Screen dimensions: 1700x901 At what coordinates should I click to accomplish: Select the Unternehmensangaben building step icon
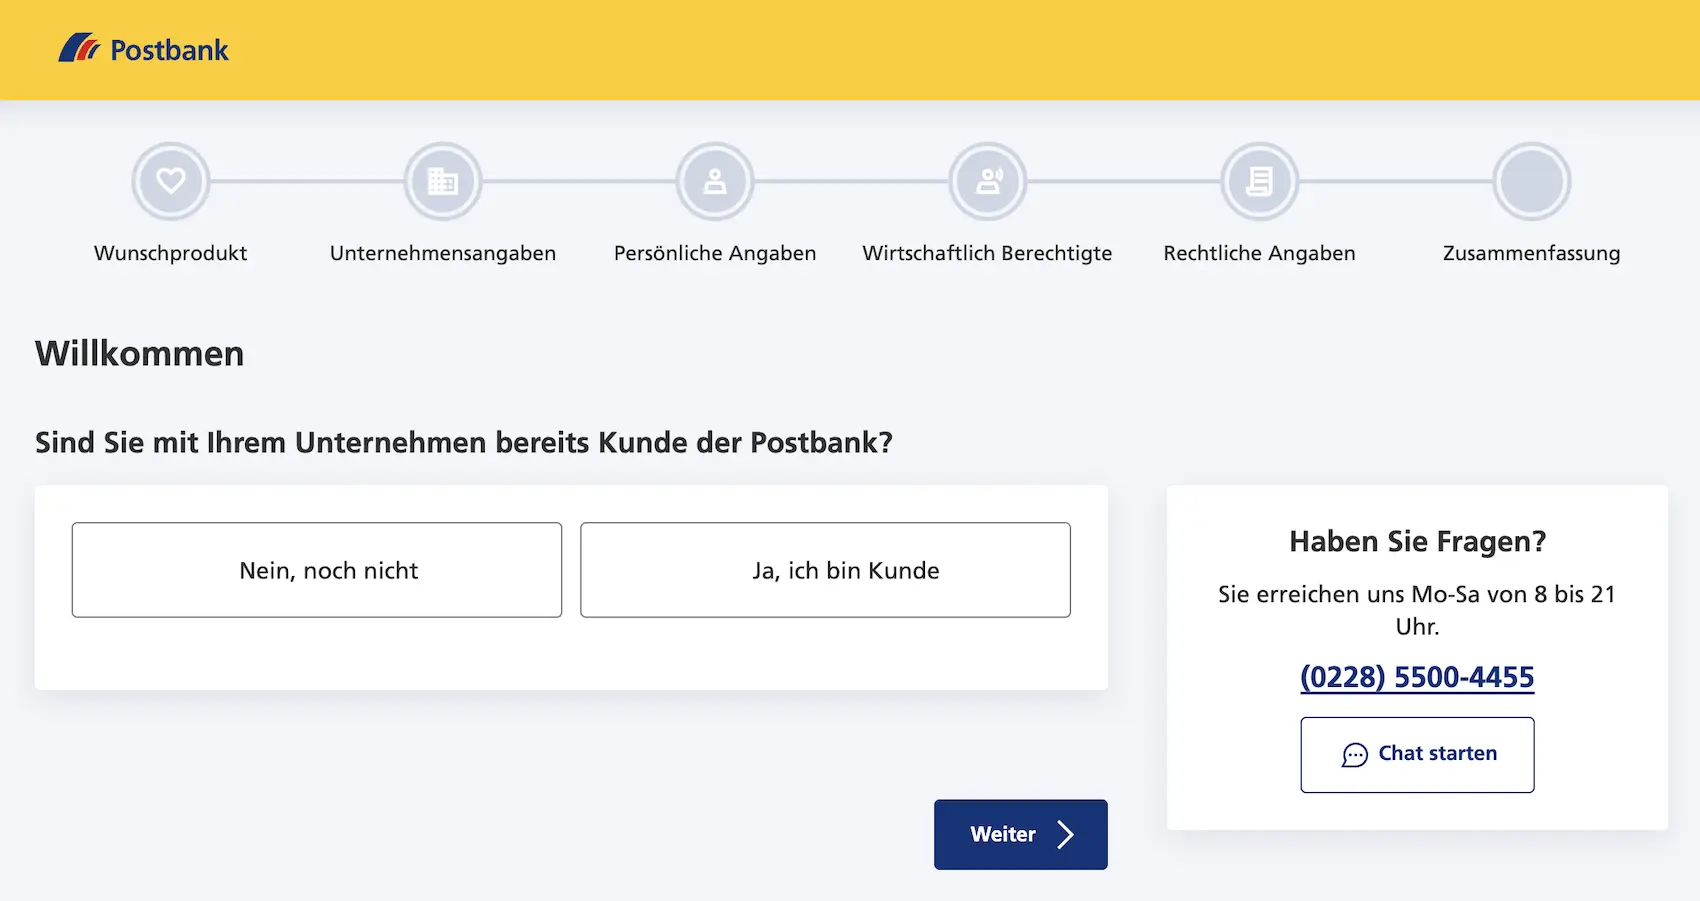click(x=443, y=181)
